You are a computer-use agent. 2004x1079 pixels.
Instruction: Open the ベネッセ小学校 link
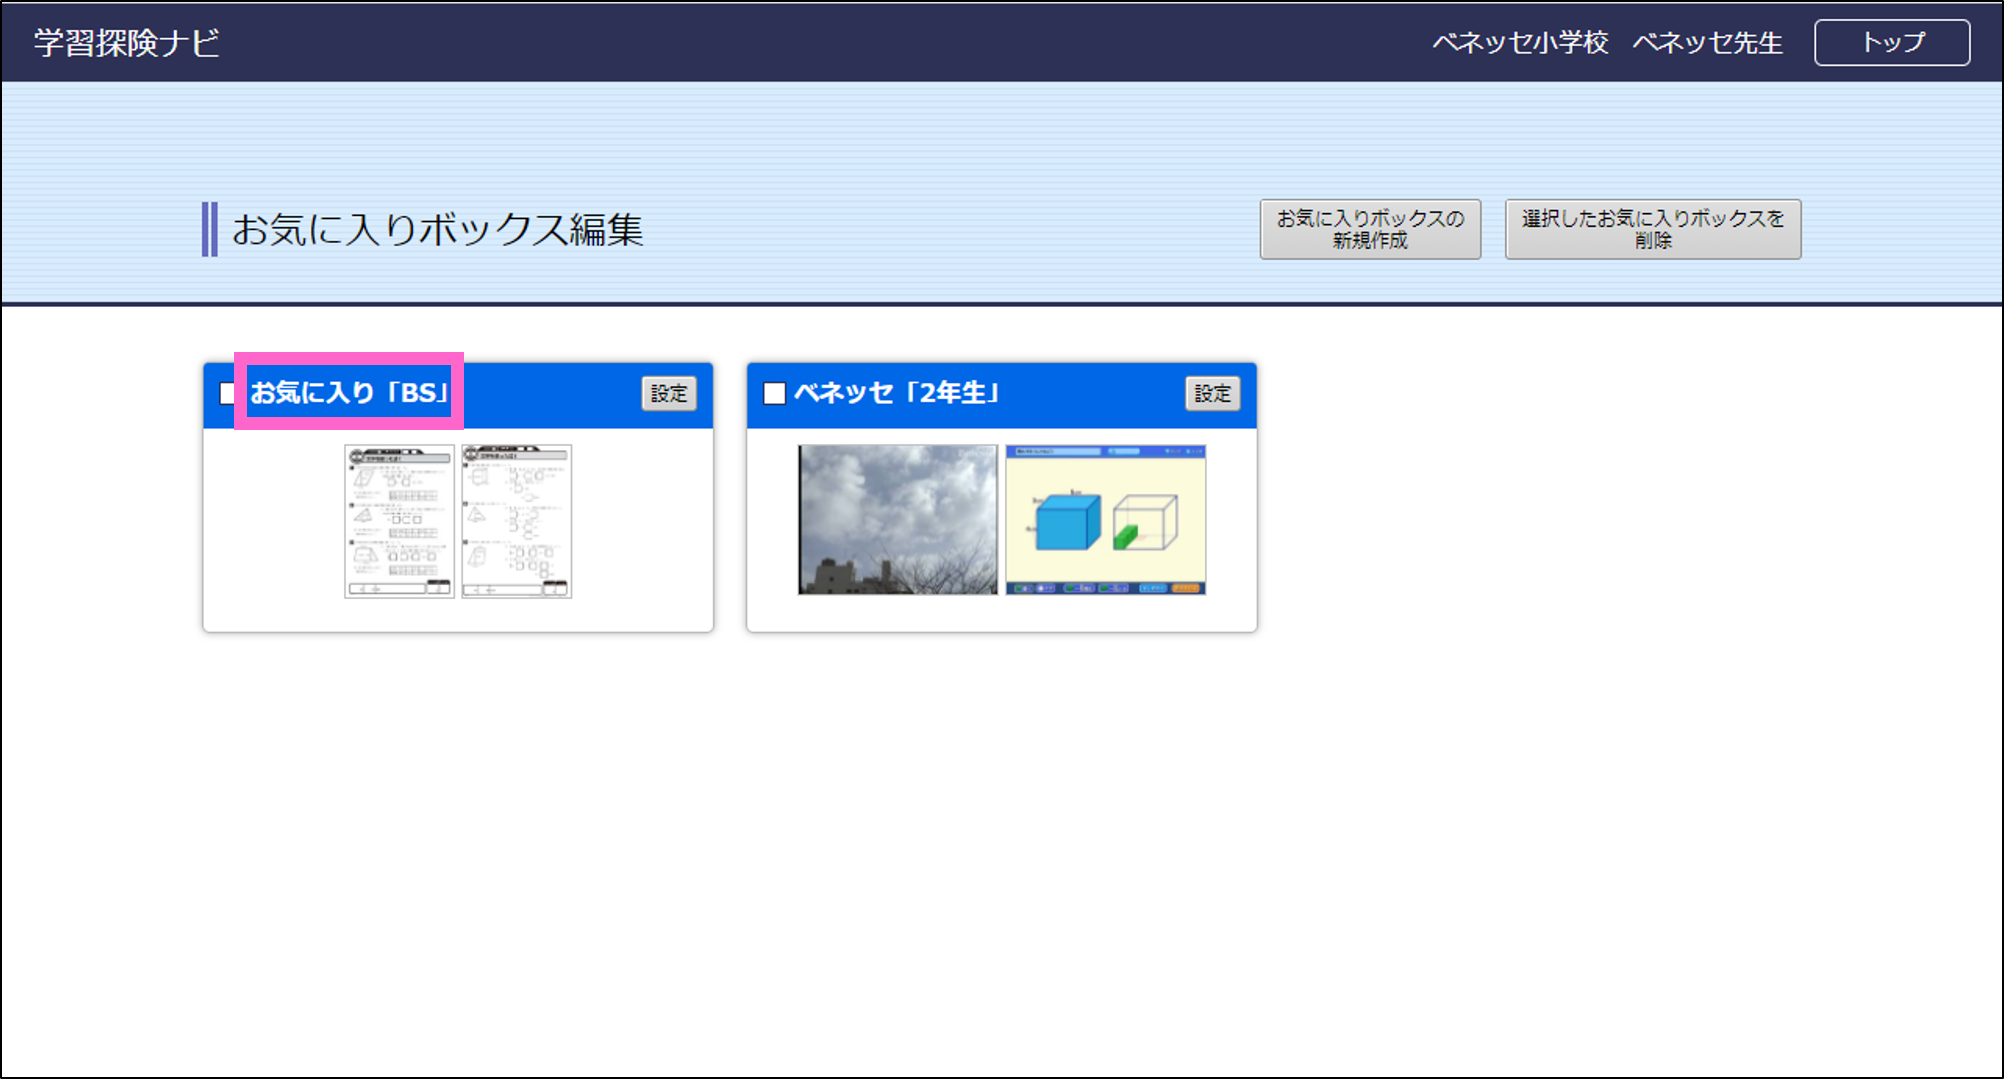pos(1521,42)
